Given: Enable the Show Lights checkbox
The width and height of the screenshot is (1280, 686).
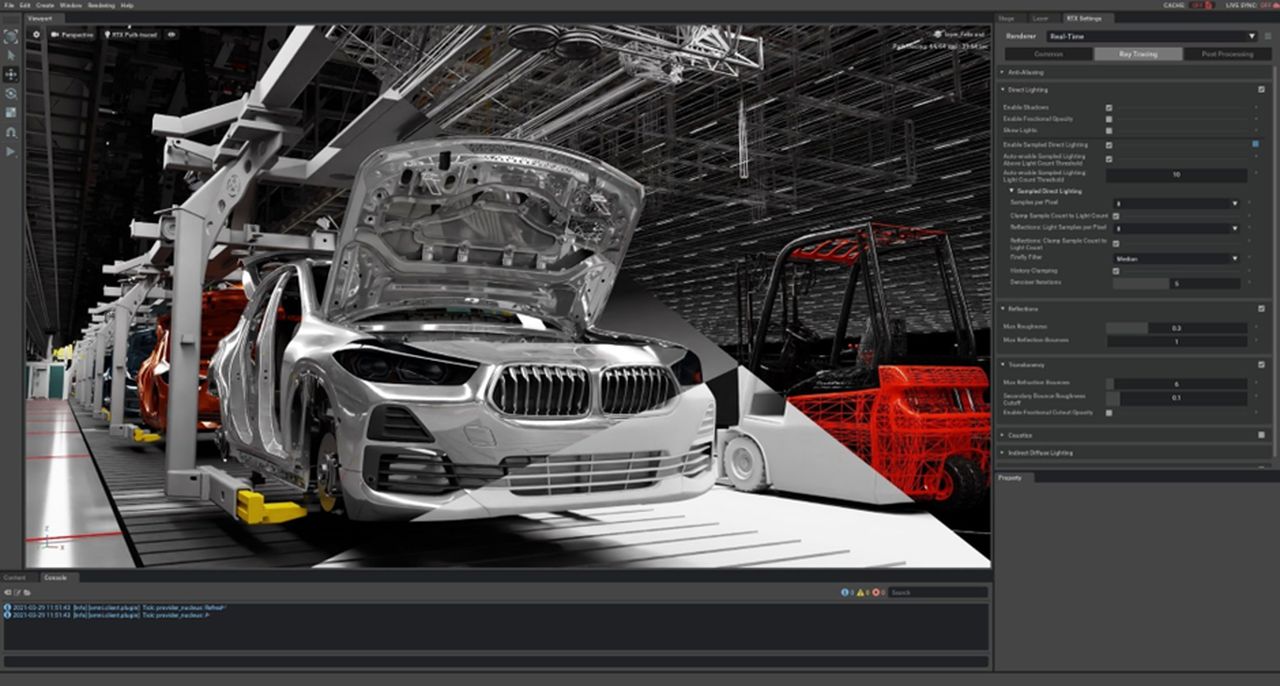Looking at the screenshot, I should tap(1109, 129).
